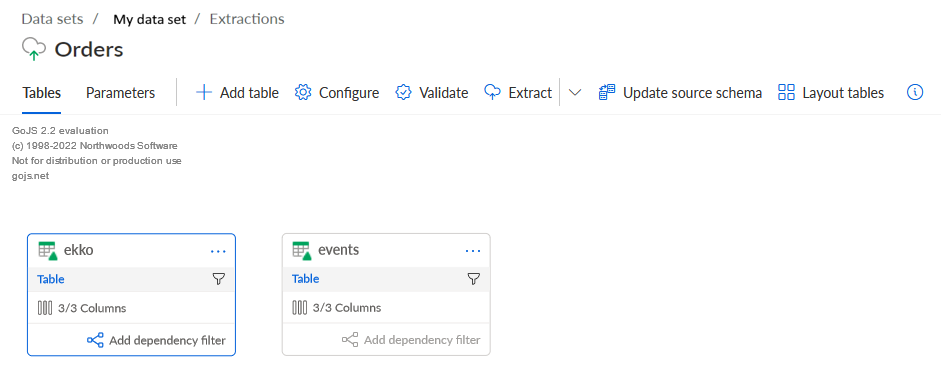The width and height of the screenshot is (941, 372).
Task: Switch to the Parameters tab
Action: [x=120, y=93]
